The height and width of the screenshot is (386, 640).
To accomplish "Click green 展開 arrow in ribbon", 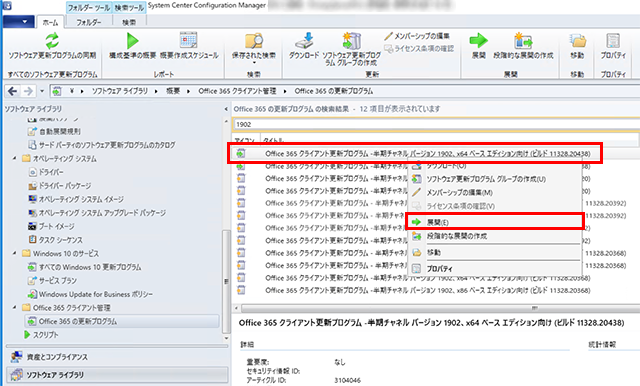I will click(478, 40).
